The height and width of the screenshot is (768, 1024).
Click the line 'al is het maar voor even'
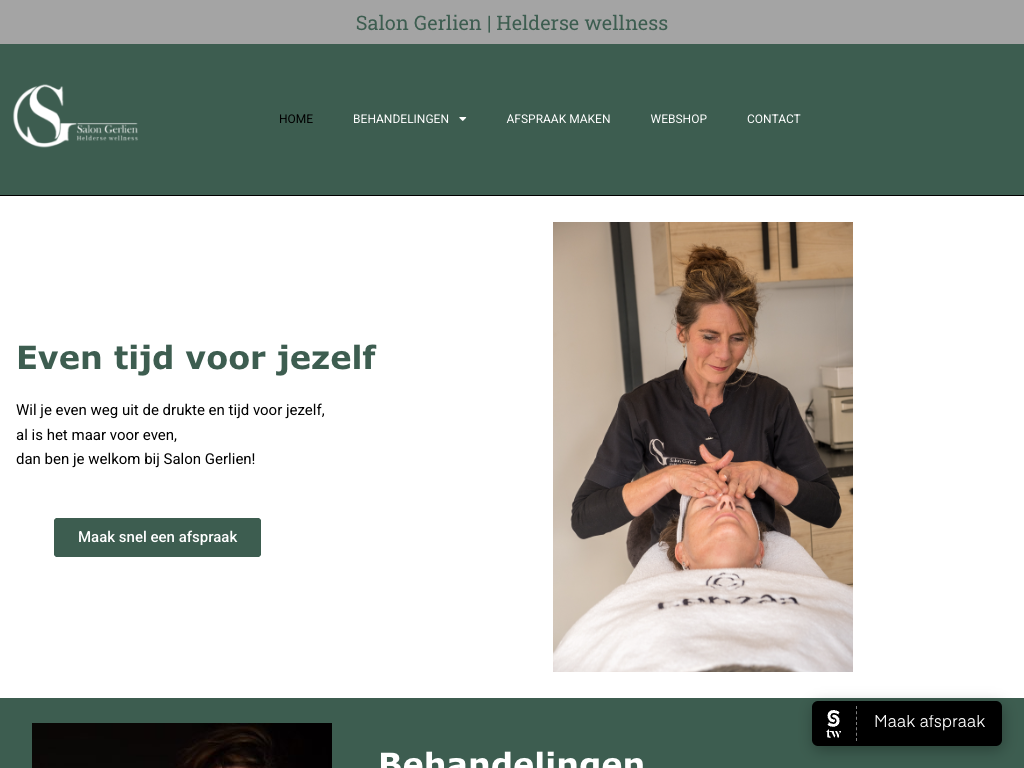(97, 435)
